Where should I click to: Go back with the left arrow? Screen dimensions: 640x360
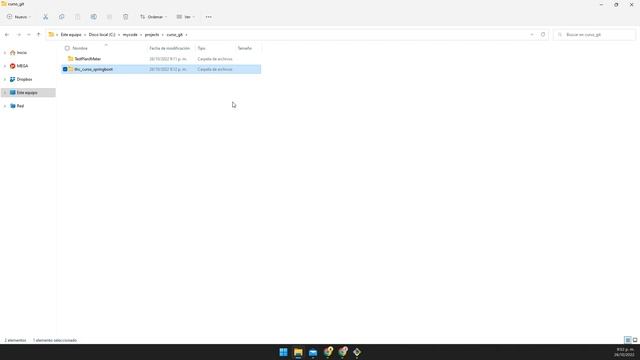[7, 35]
